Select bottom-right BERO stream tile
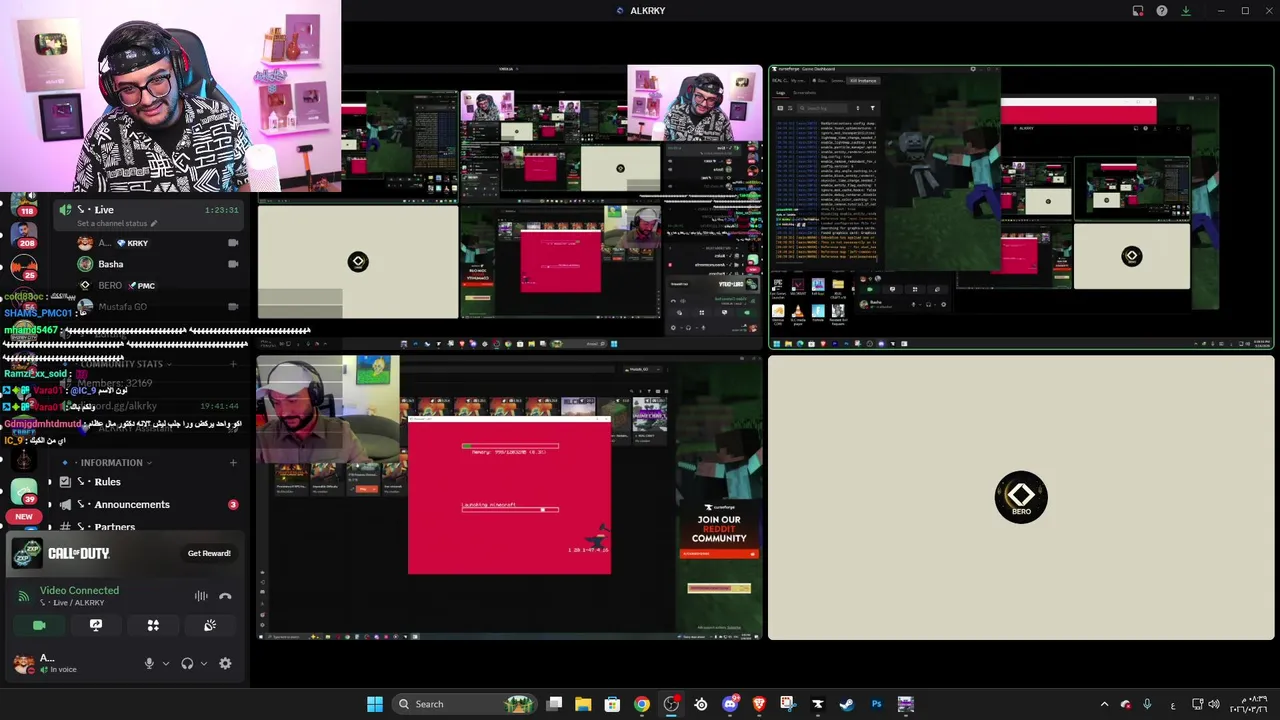Screen dimensions: 1280x720 (x=1021, y=497)
